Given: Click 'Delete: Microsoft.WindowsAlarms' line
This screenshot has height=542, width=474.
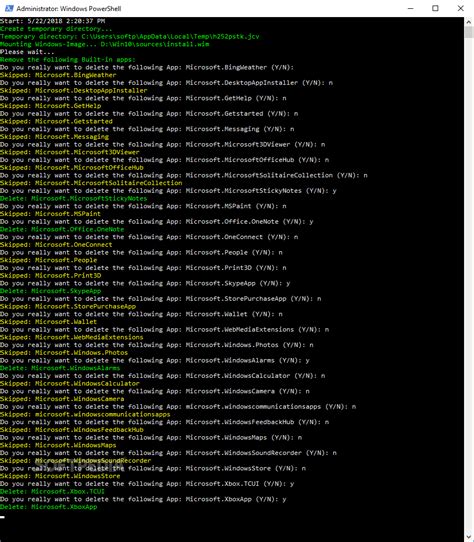Looking at the screenshot, I should 60,368.
